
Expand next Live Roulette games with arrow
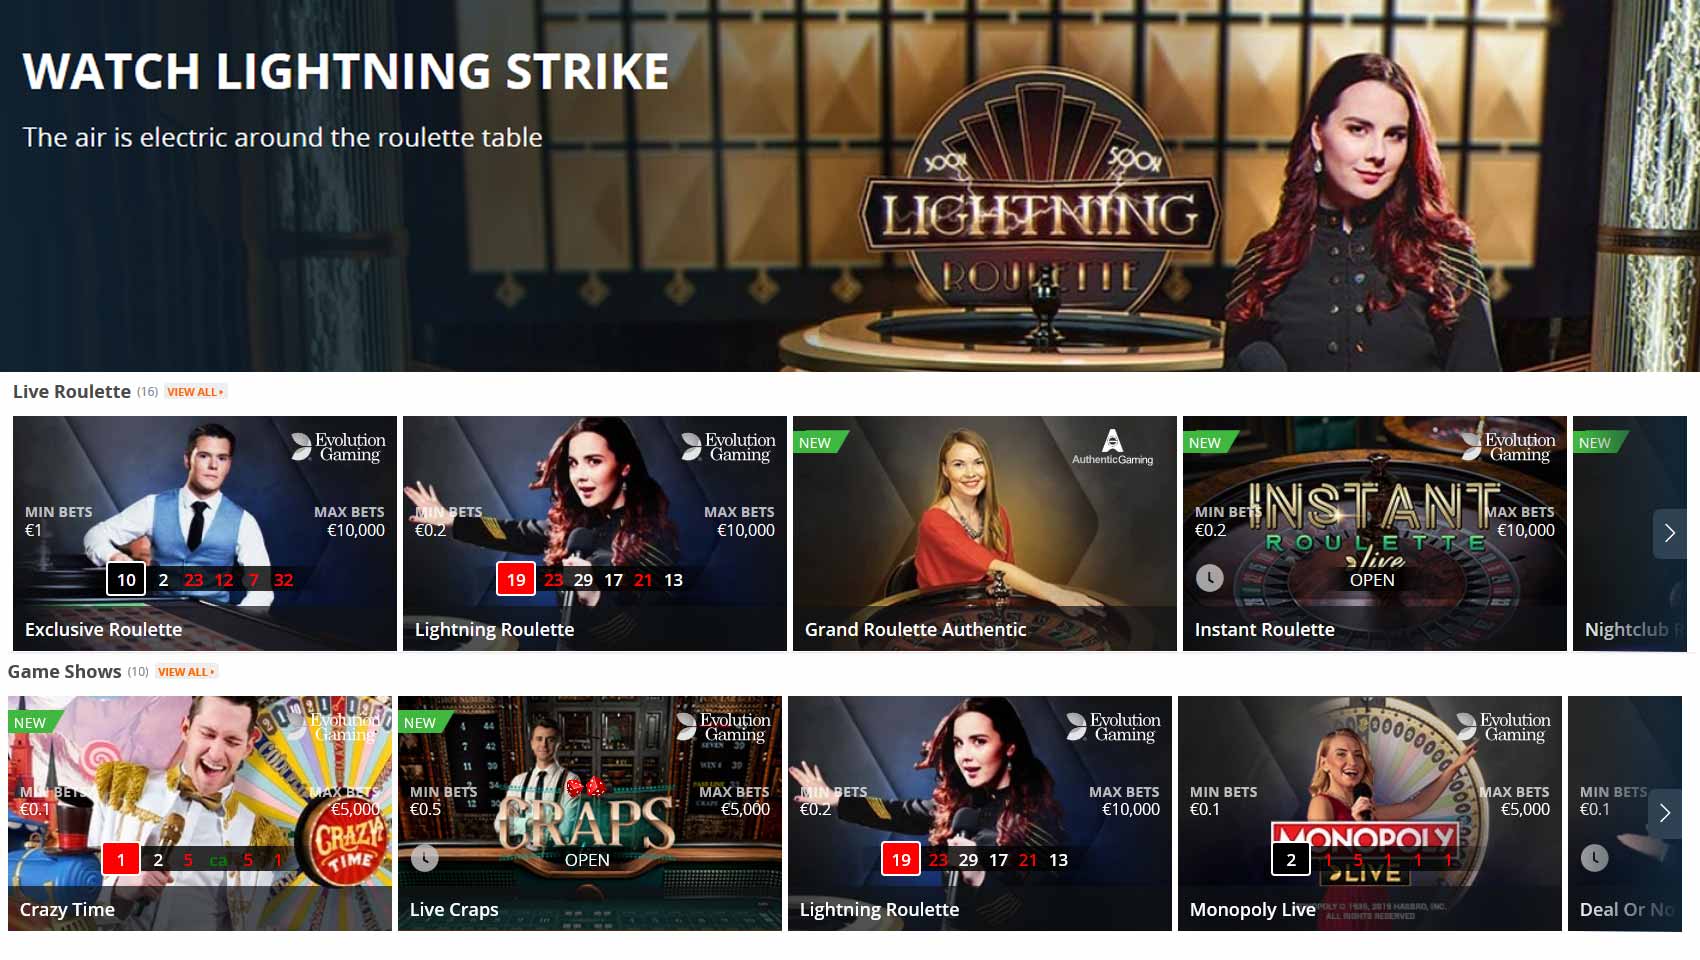pyautogui.click(x=1669, y=534)
